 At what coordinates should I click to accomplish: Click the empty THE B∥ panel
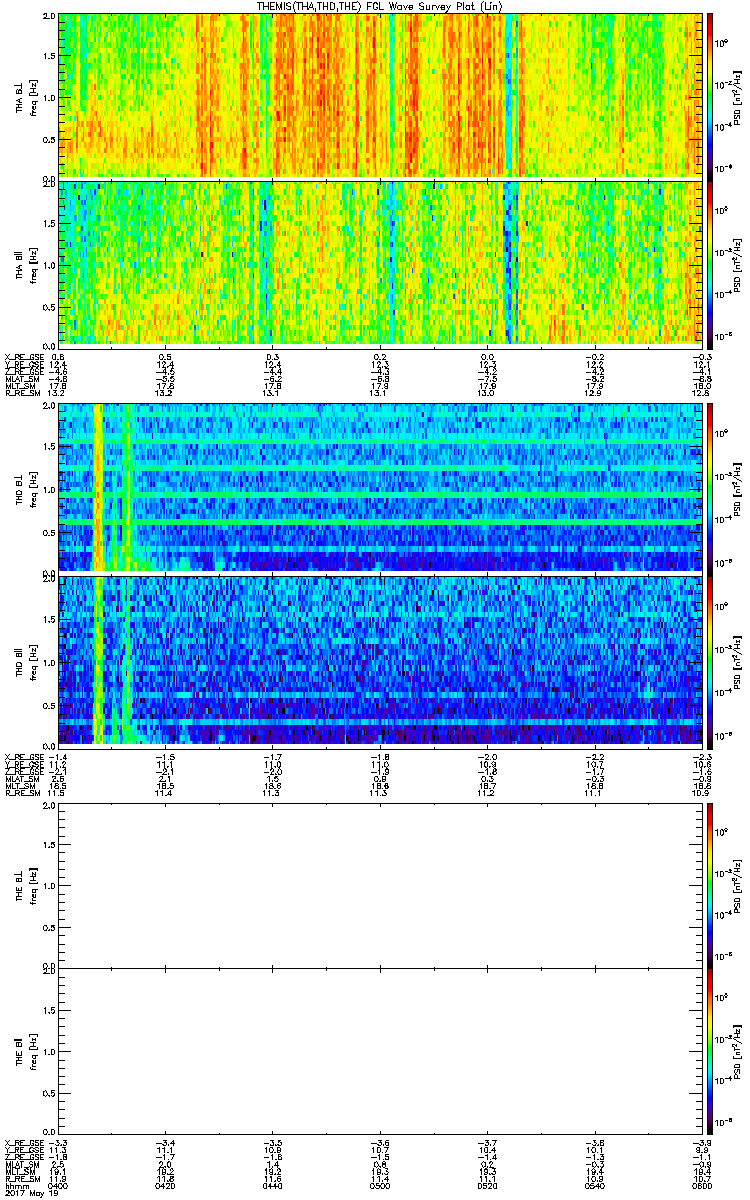point(379,1050)
